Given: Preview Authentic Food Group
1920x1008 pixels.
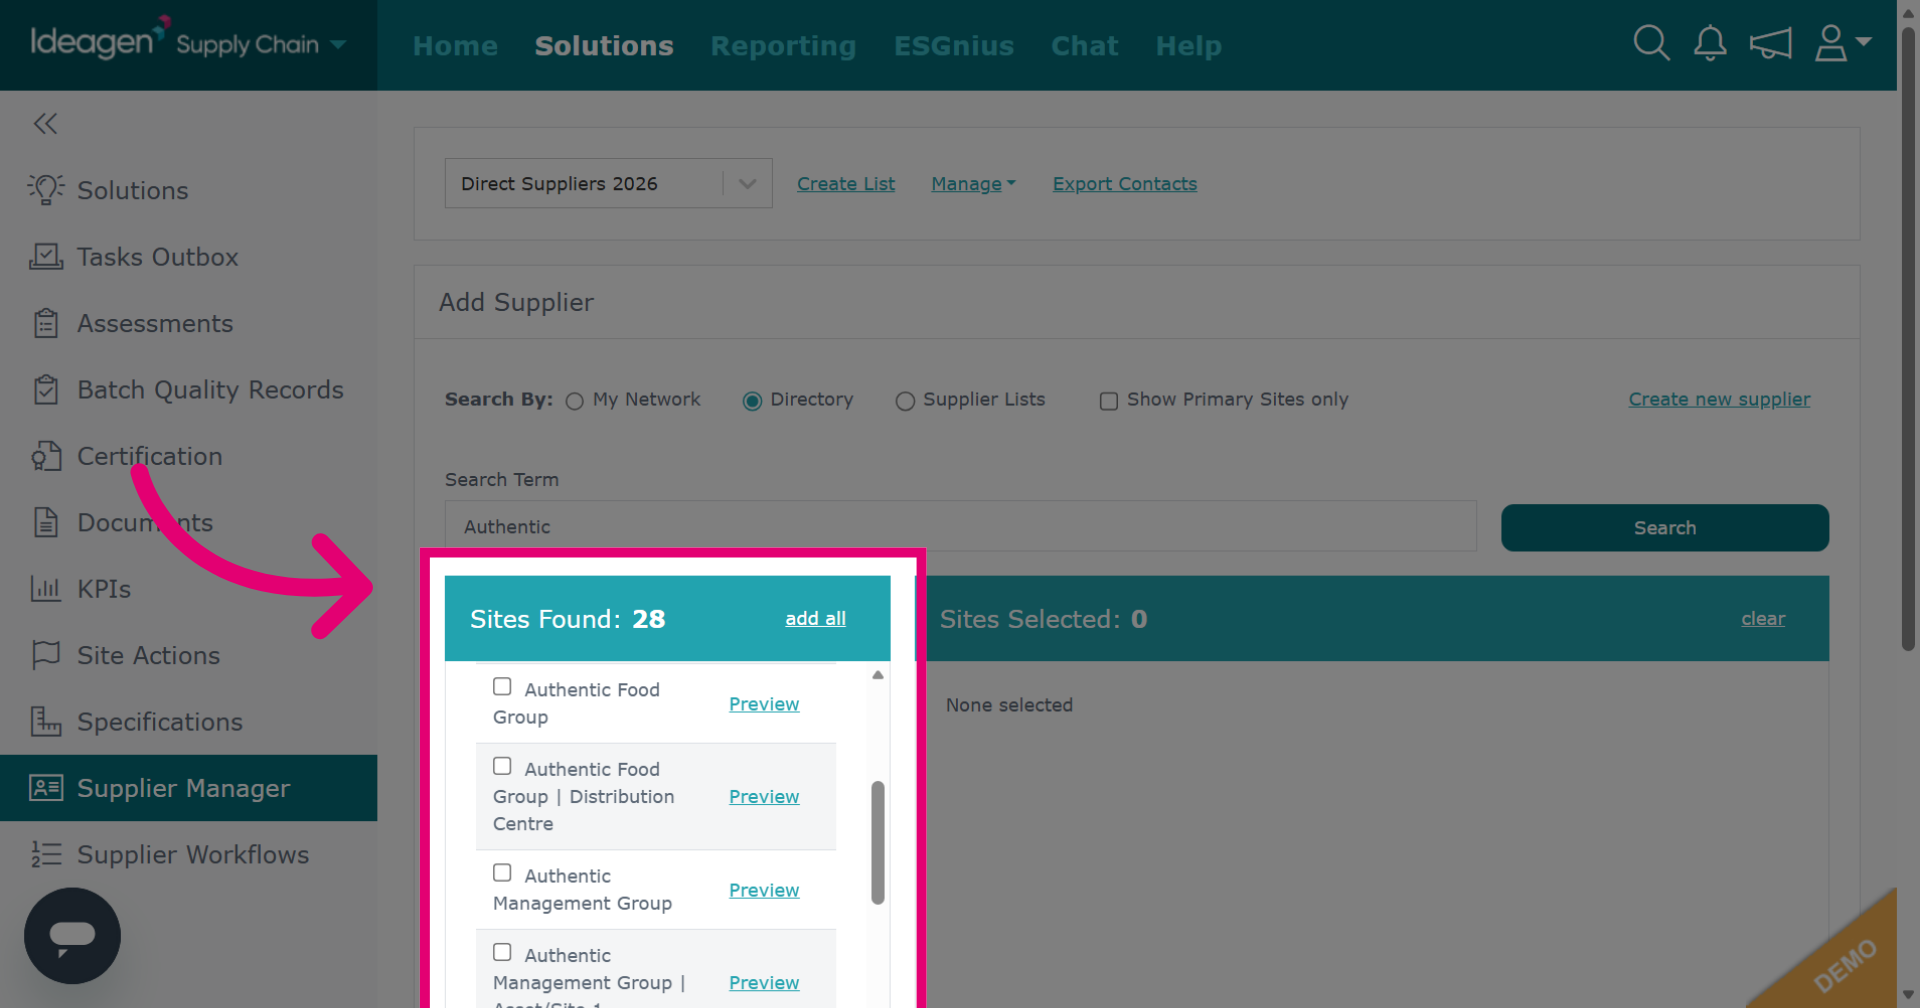Looking at the screenshot, I should point(764,704).
